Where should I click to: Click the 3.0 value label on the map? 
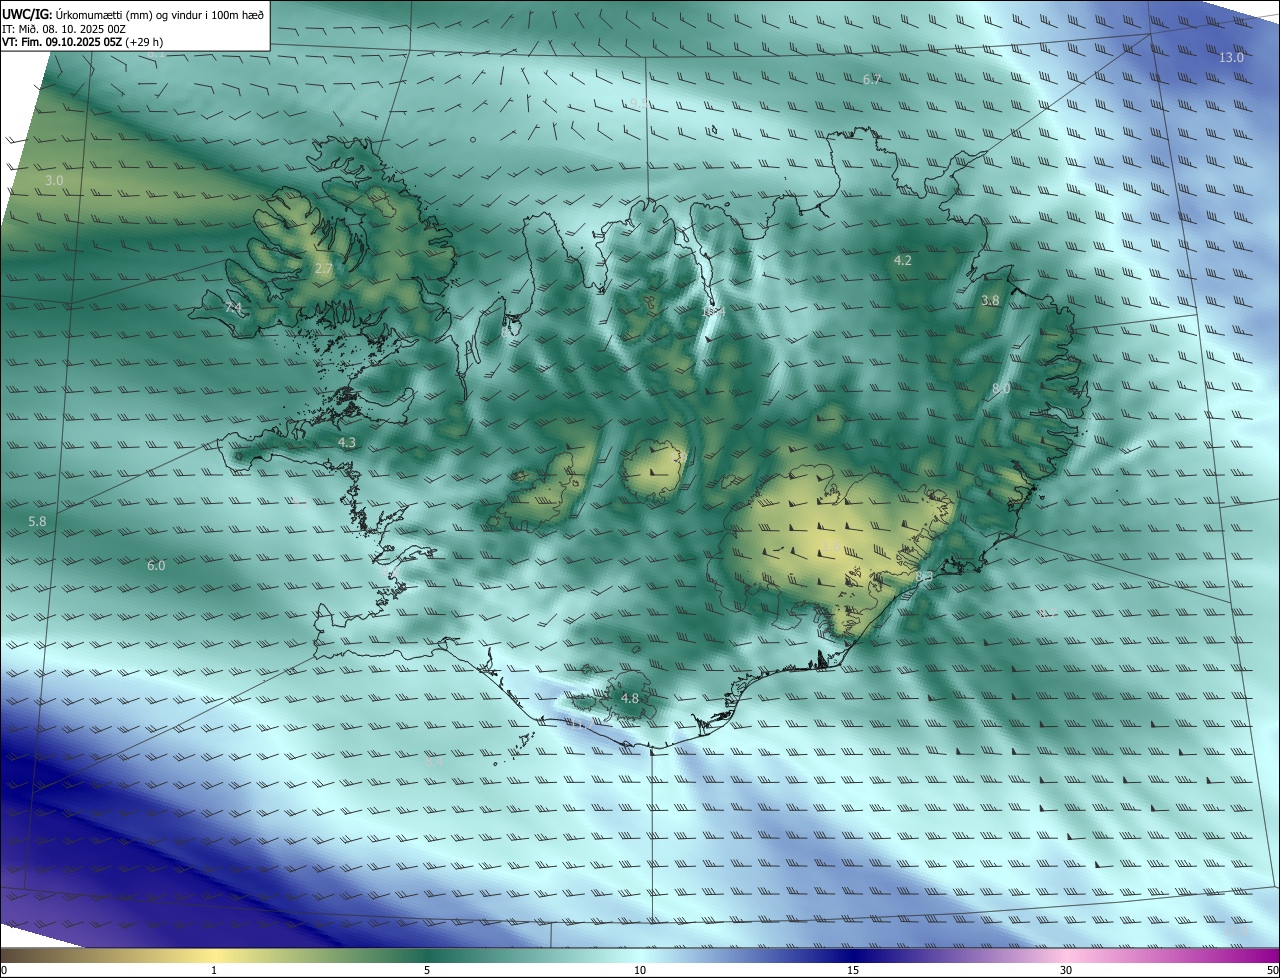coord(55,180)
